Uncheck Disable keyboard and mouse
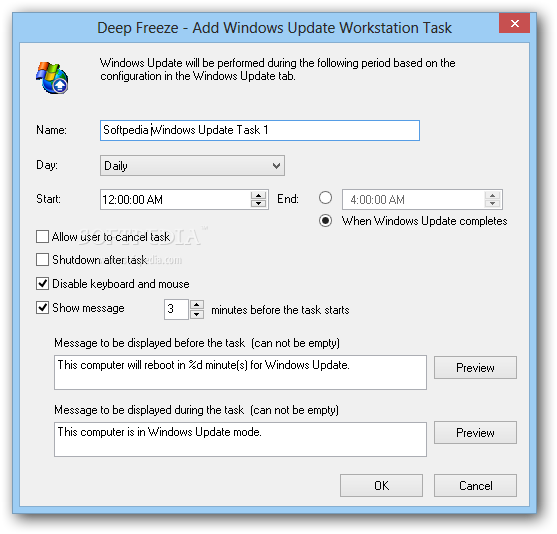This screenshot has width=557, height=534. 42,284
